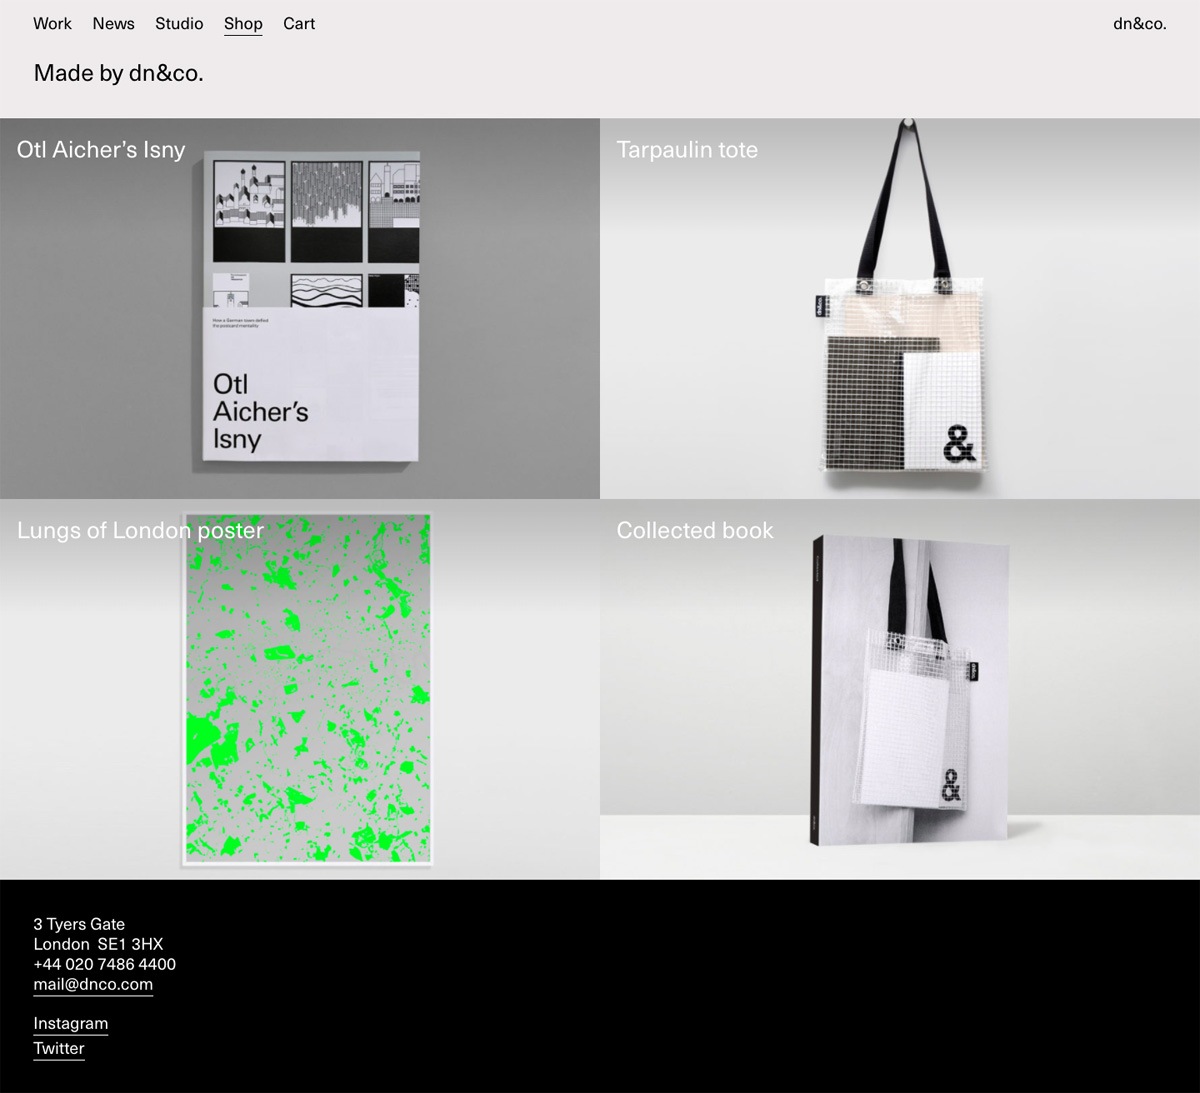Screen dimensions: 1200x1093
Task: Visit the Studio page
Action: click(179, 23)
